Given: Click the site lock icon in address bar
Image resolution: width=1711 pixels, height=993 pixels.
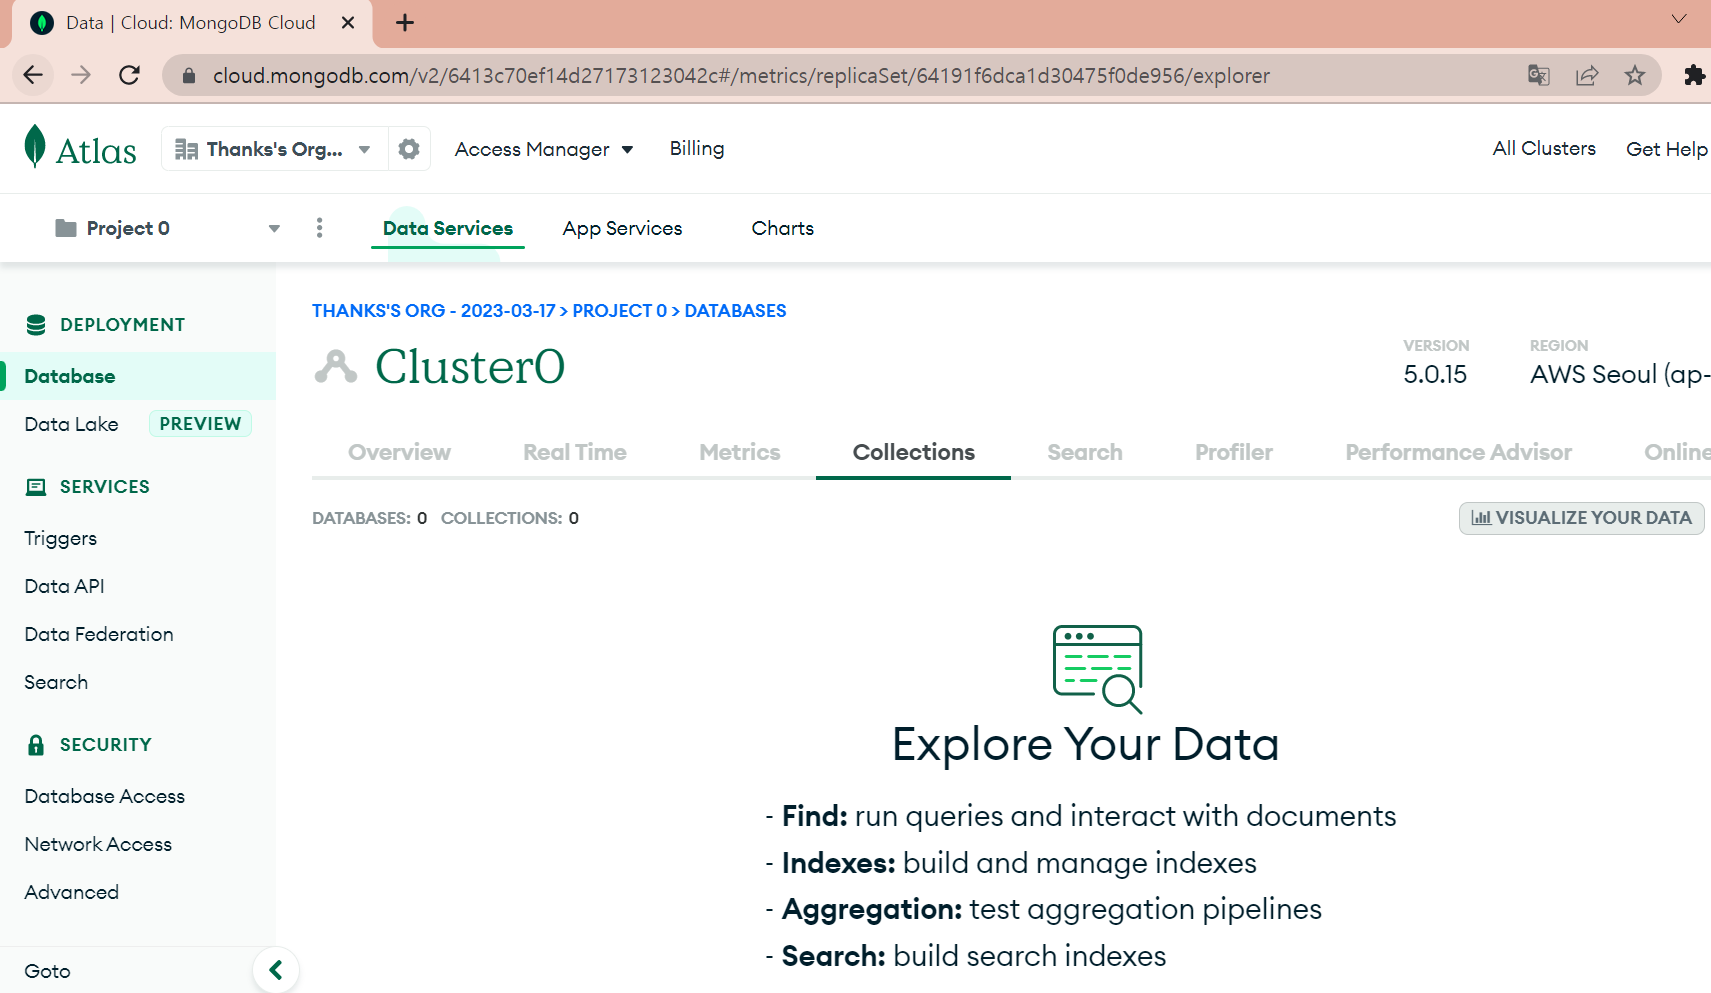Looking at the screenshot, I should click(189, 76).
